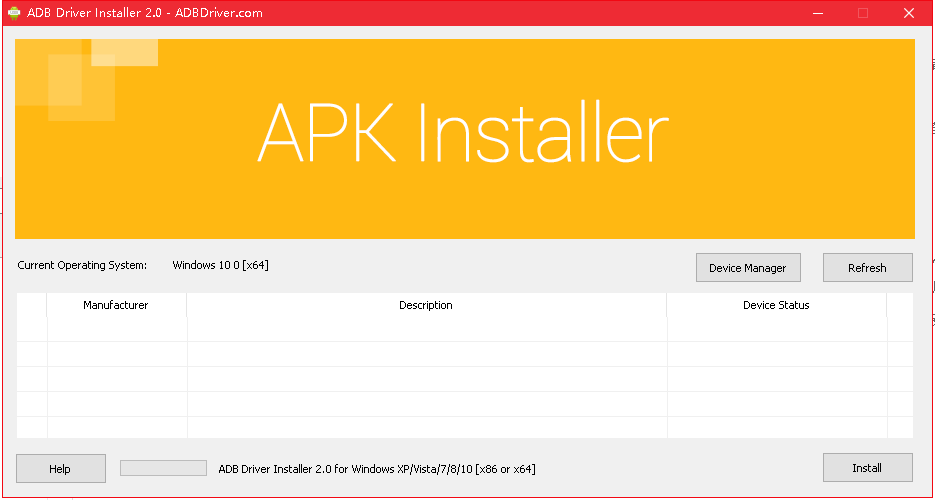Minimize the ADB Driver Installer window
Image resolution: width=935 pixels, height=500 pixels.
818,13
